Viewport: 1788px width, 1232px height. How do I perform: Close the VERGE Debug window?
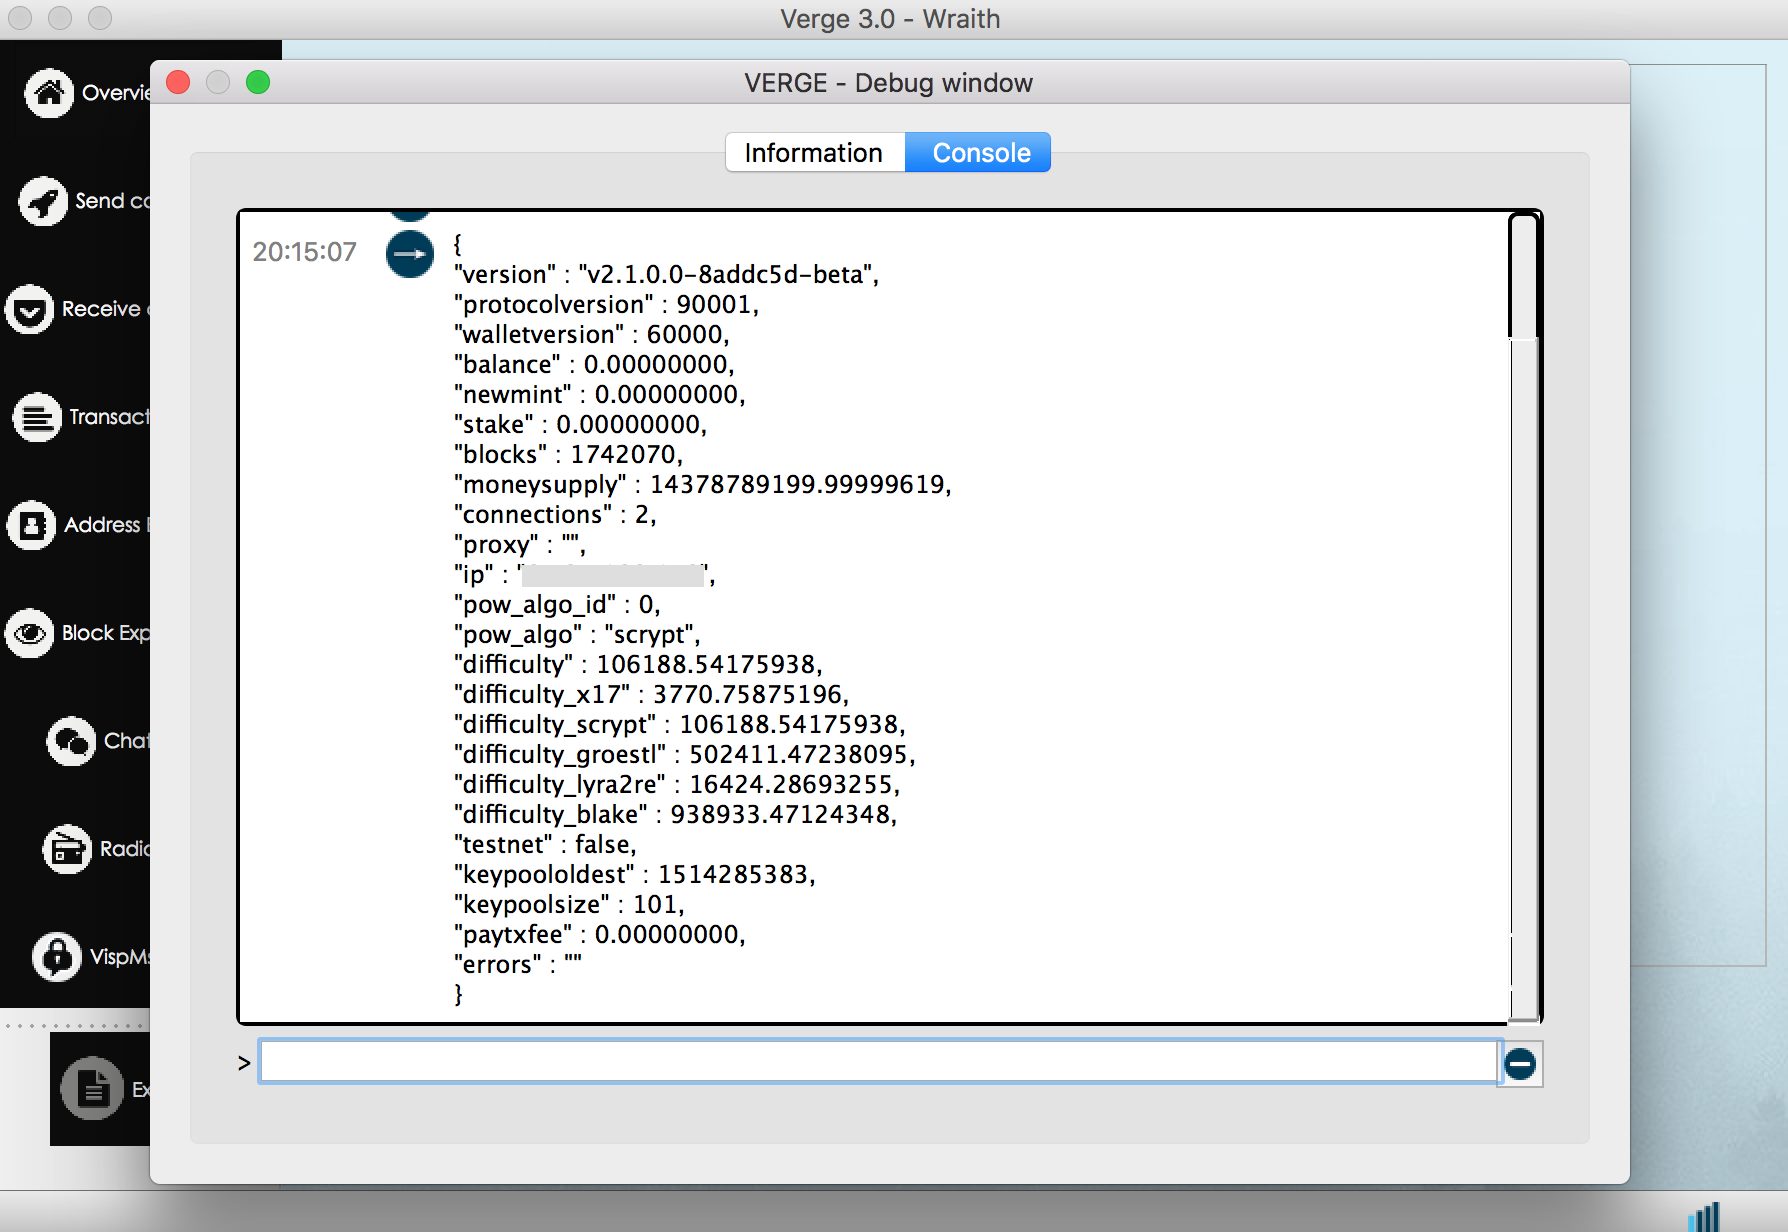coord(178,82)
